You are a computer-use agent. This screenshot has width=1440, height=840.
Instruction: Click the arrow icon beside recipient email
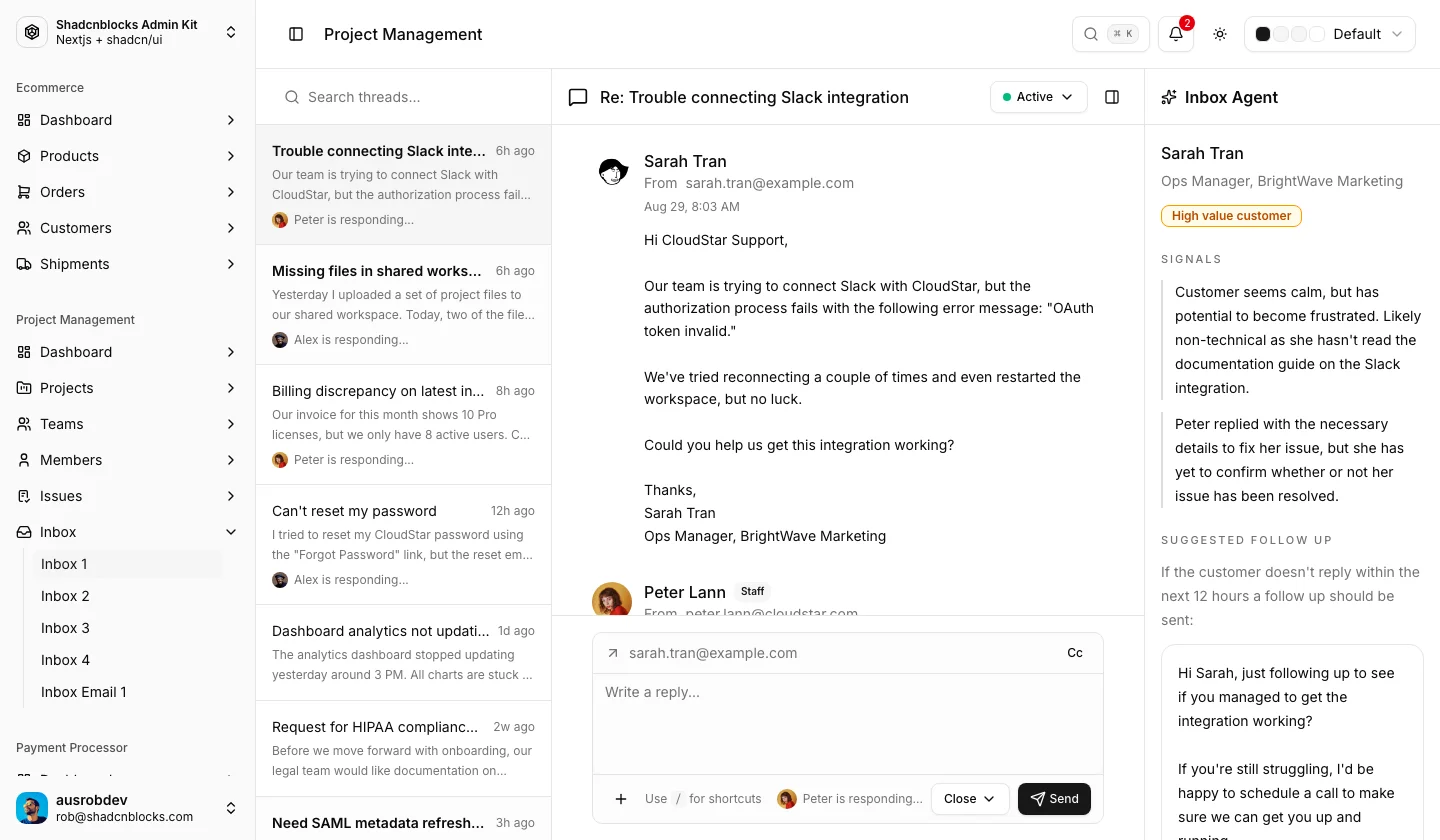[x=613, y=653]
